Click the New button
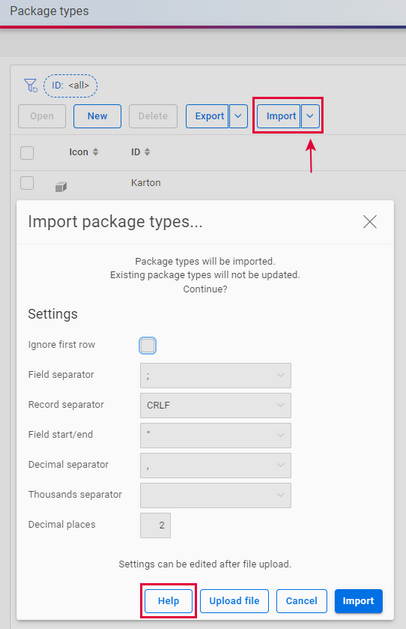This screenshot has width=406, height=629. 97,116
